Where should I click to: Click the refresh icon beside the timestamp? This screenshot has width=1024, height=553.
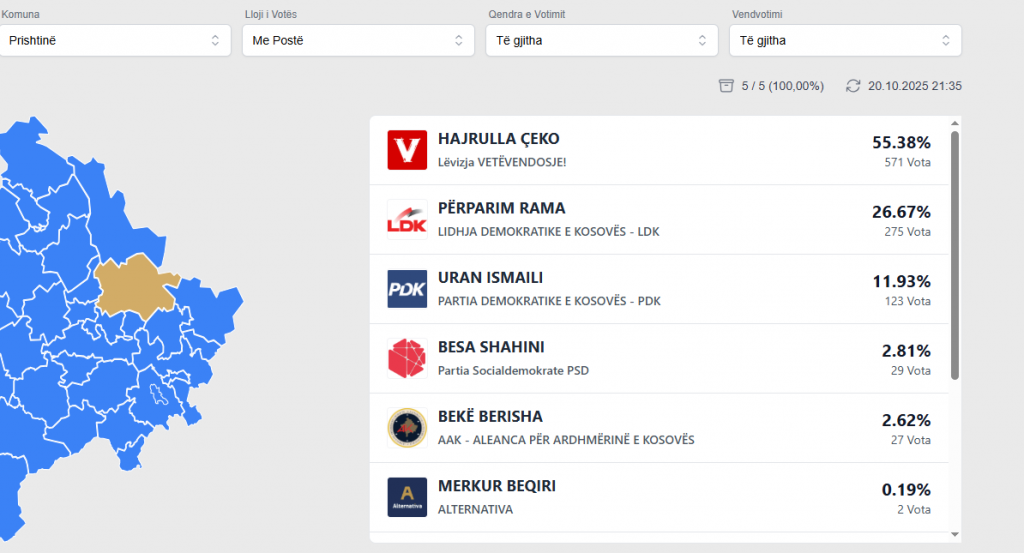853,86
